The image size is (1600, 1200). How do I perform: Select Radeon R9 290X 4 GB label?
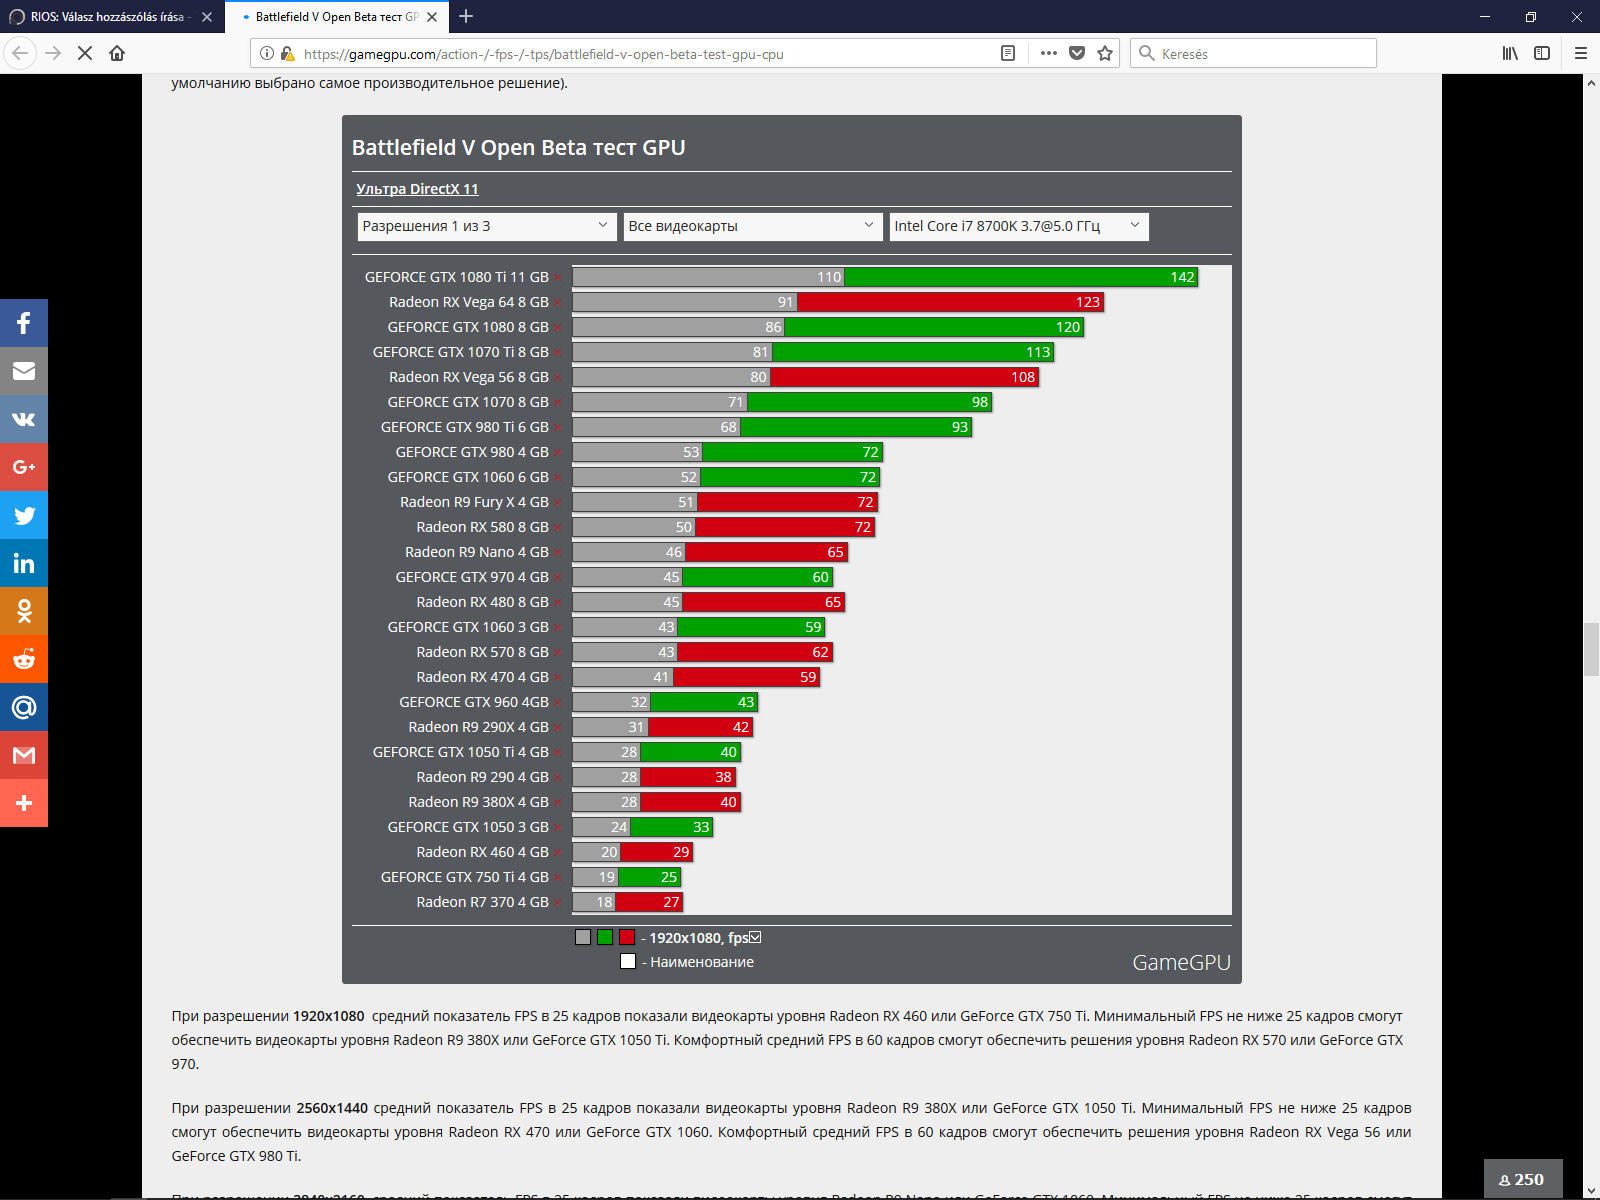(478, 727)
